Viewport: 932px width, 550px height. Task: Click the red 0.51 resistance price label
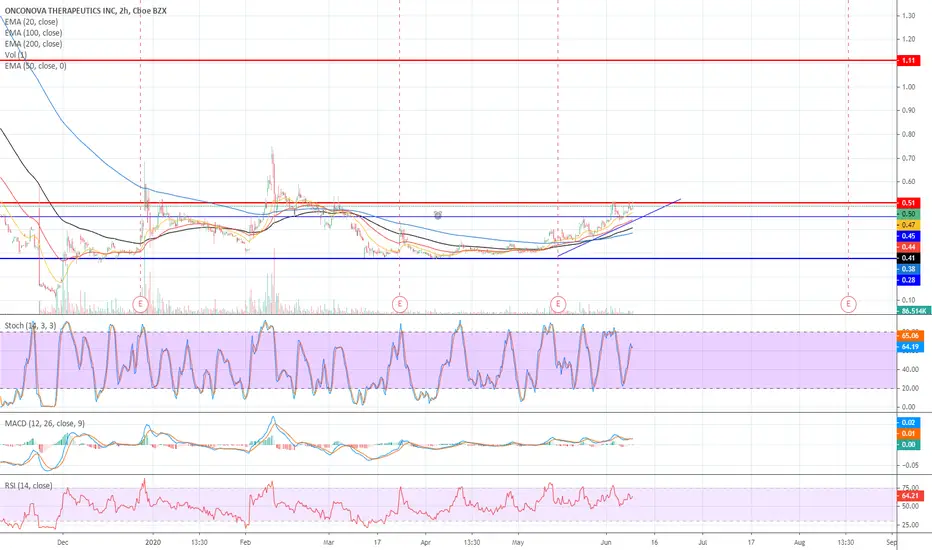pyautogui.click(x=908, y=203)
